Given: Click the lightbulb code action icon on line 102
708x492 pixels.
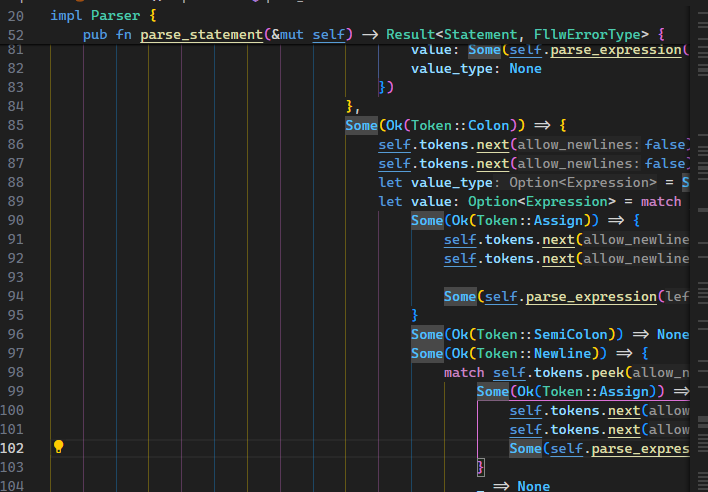Looking at the screenshot, I should (59, 447).
